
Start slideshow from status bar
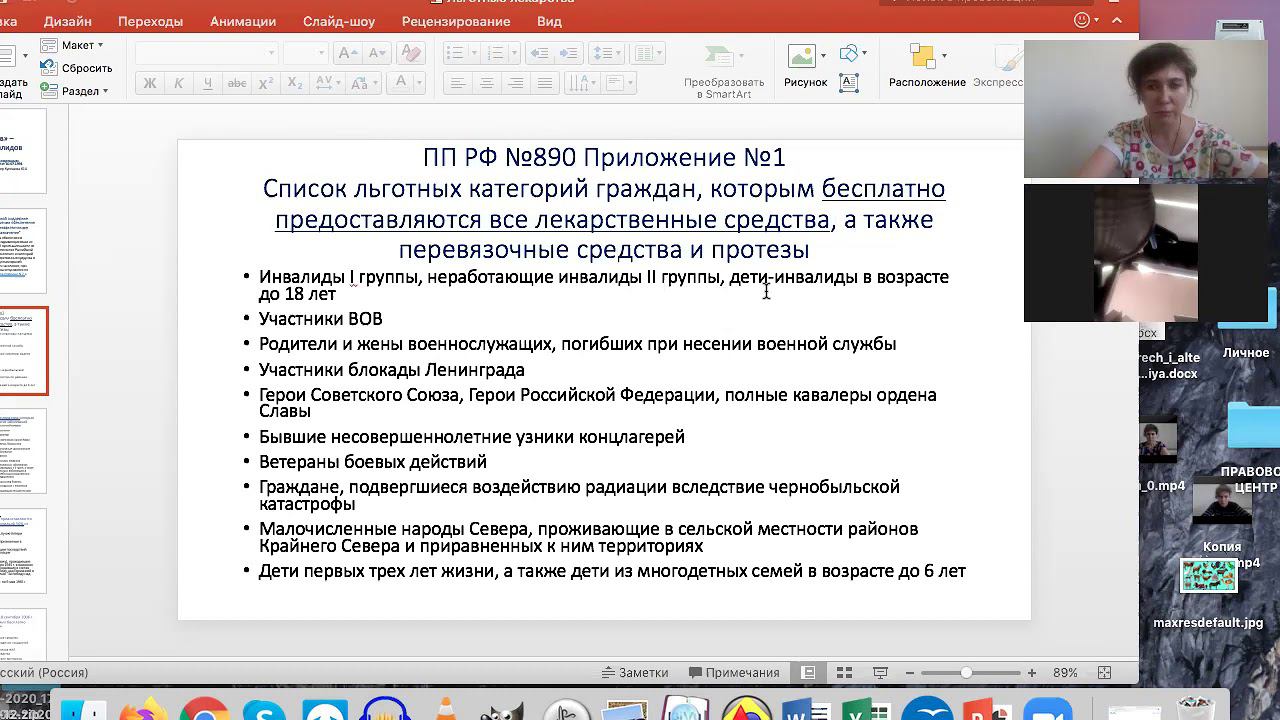(880, 673)
